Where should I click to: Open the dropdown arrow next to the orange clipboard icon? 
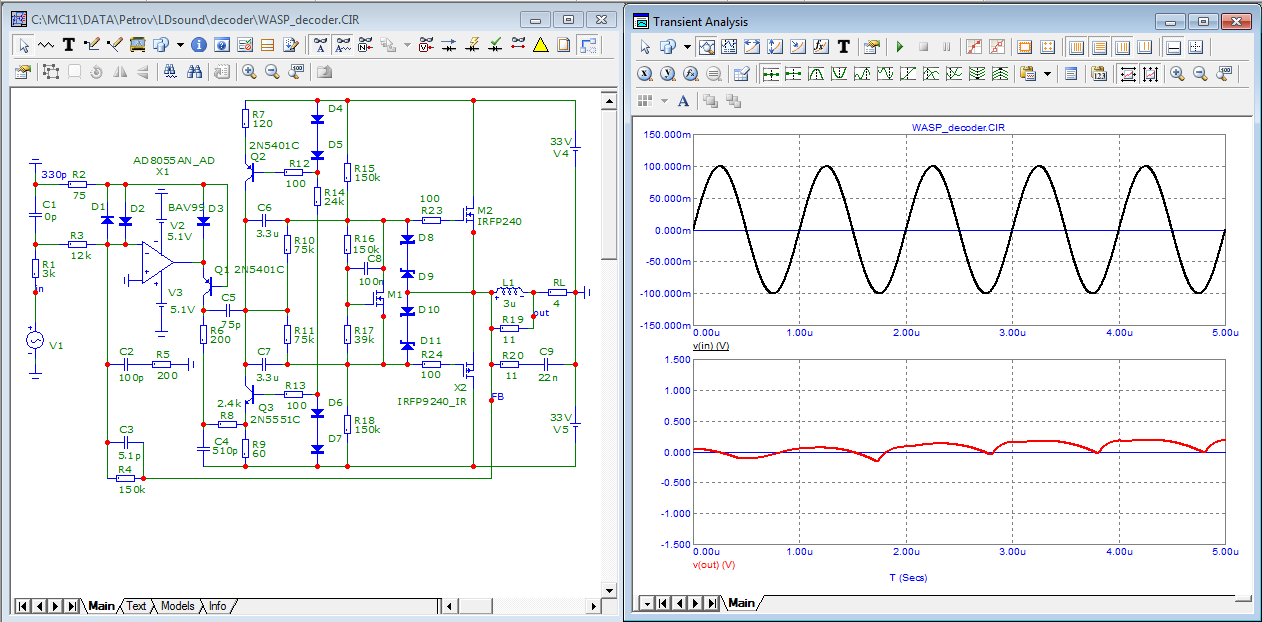[x=1047, y=73]
